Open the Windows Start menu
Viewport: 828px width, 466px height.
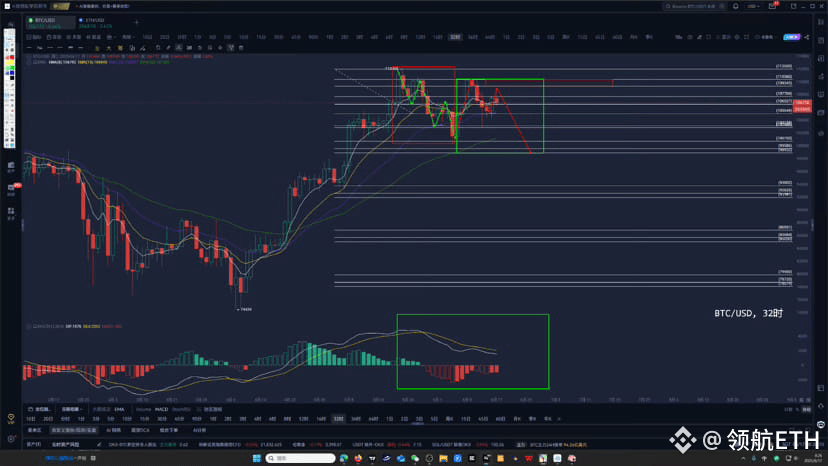257,458
